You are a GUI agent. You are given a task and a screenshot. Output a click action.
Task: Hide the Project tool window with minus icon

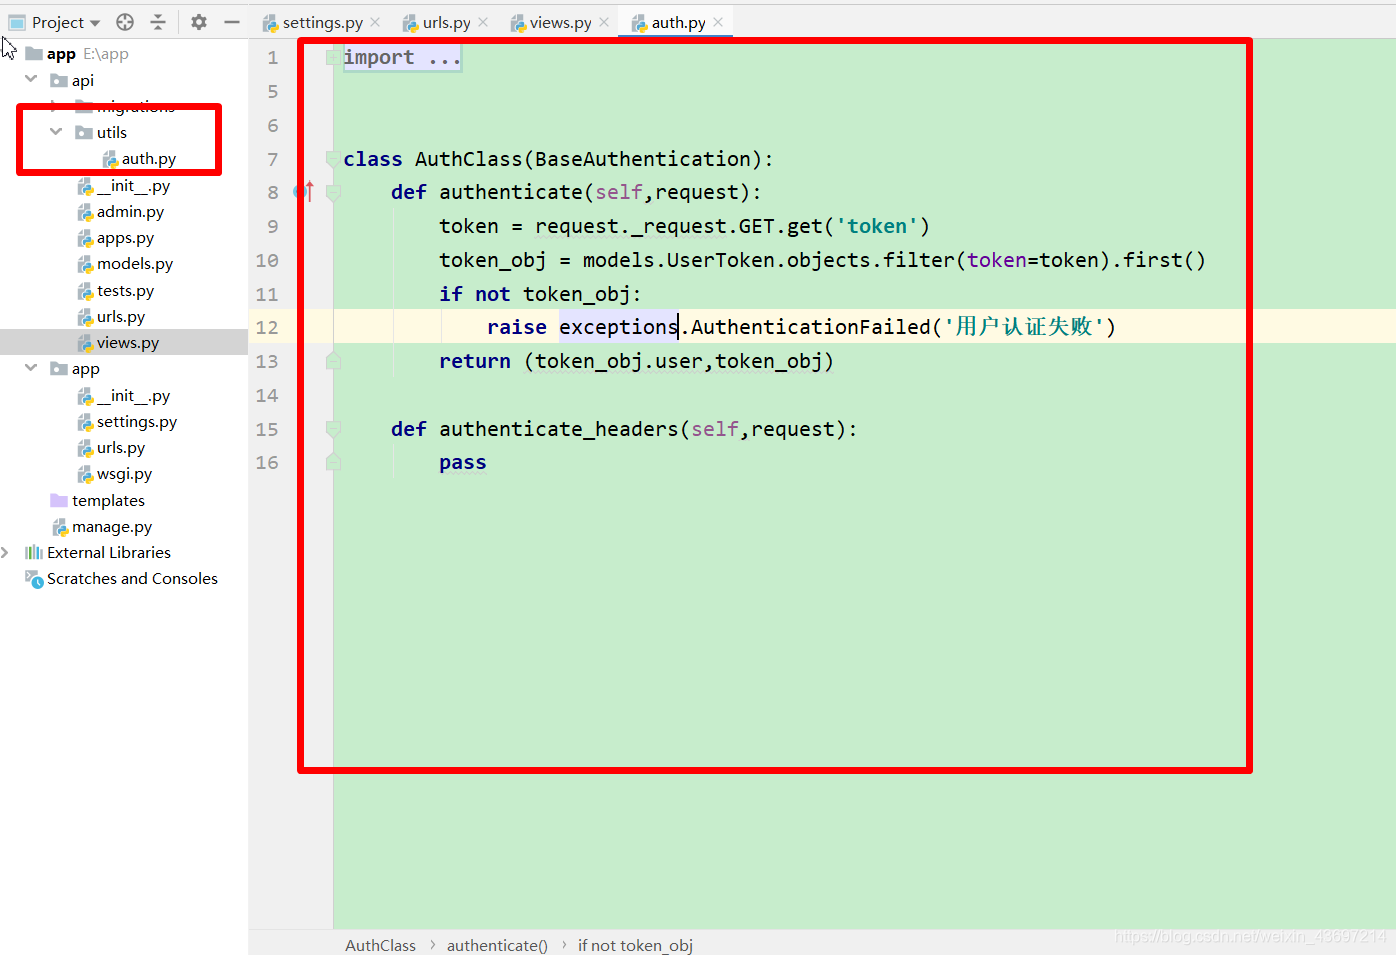[x=232, y=22]
